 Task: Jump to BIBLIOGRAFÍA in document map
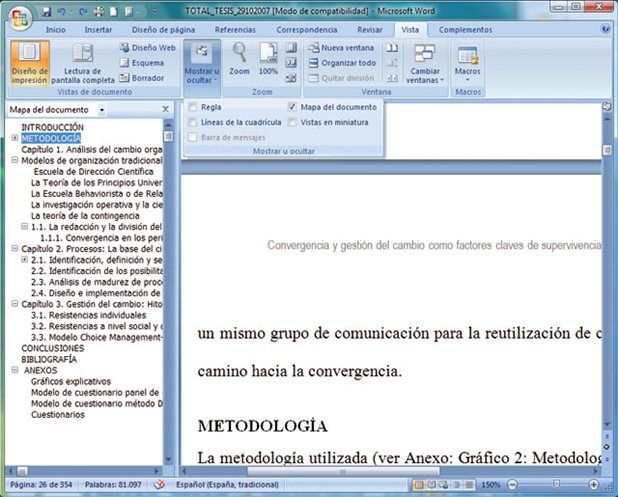pyautogui.click(x=49, y=359)
